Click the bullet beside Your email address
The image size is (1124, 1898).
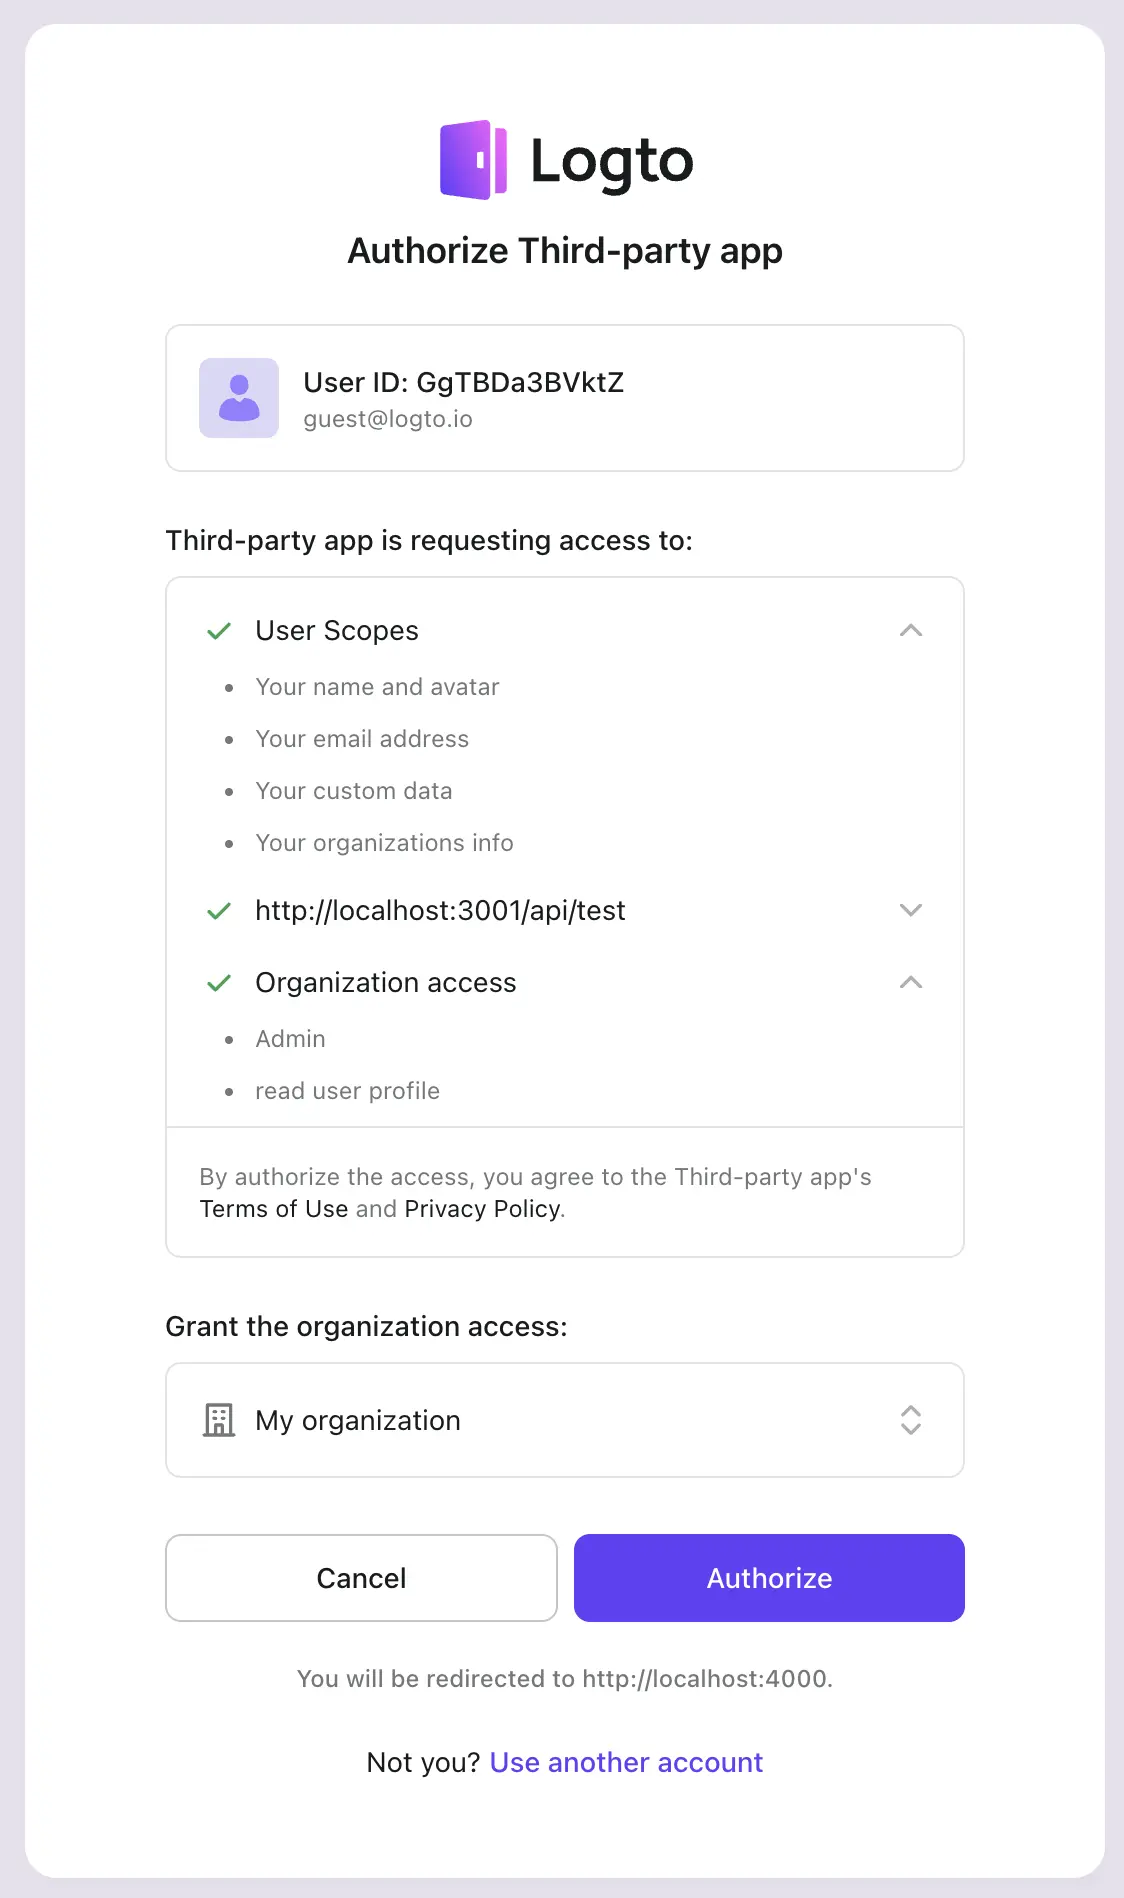[229, 741]
